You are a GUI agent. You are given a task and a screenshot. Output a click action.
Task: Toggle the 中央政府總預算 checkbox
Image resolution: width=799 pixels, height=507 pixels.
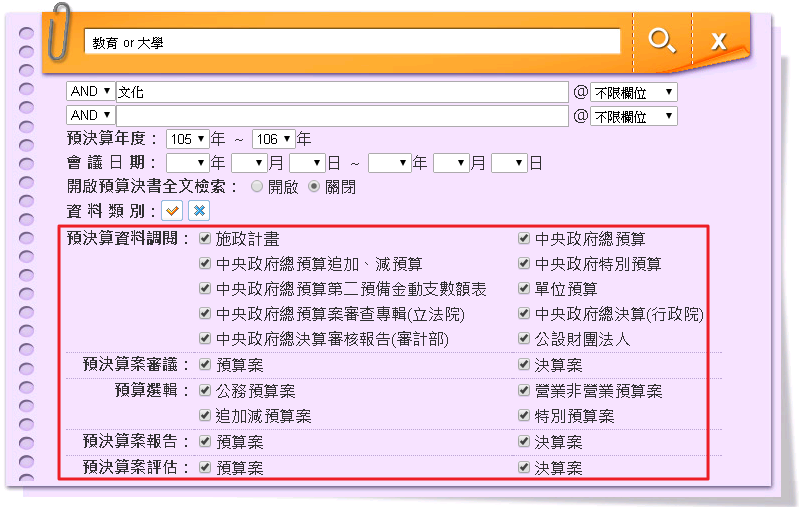point(524,239)
